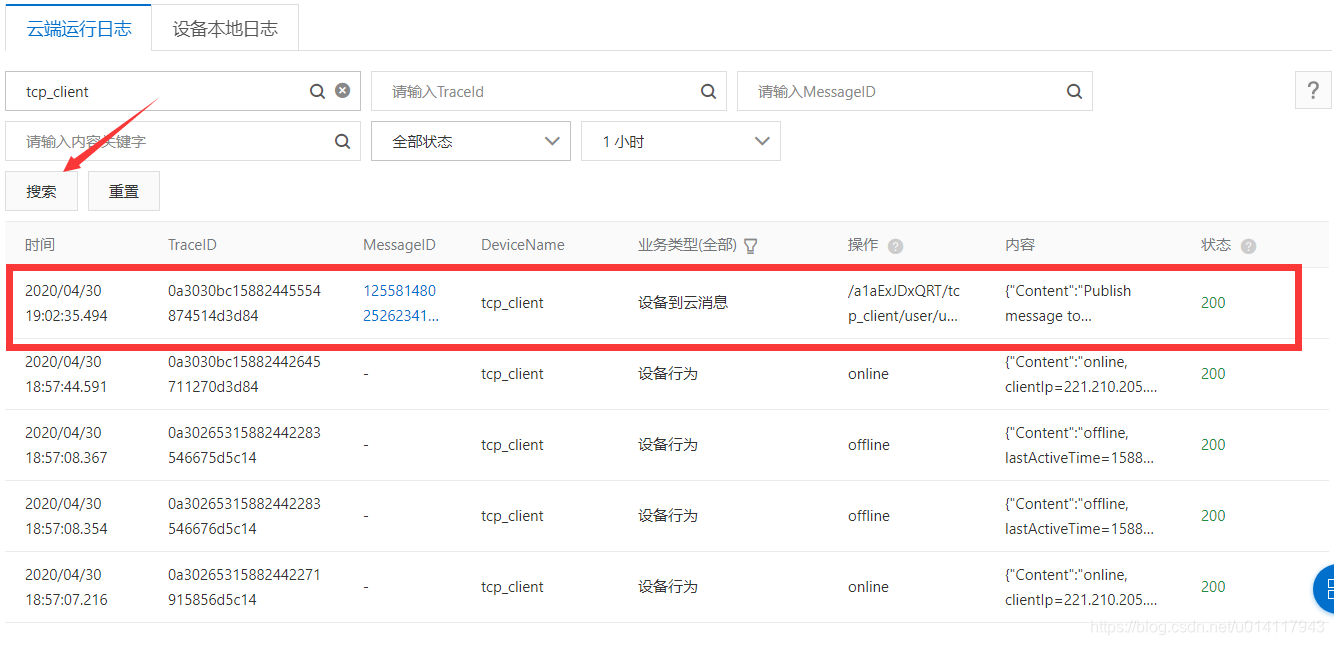Click the search icon in keyword field

342,141
